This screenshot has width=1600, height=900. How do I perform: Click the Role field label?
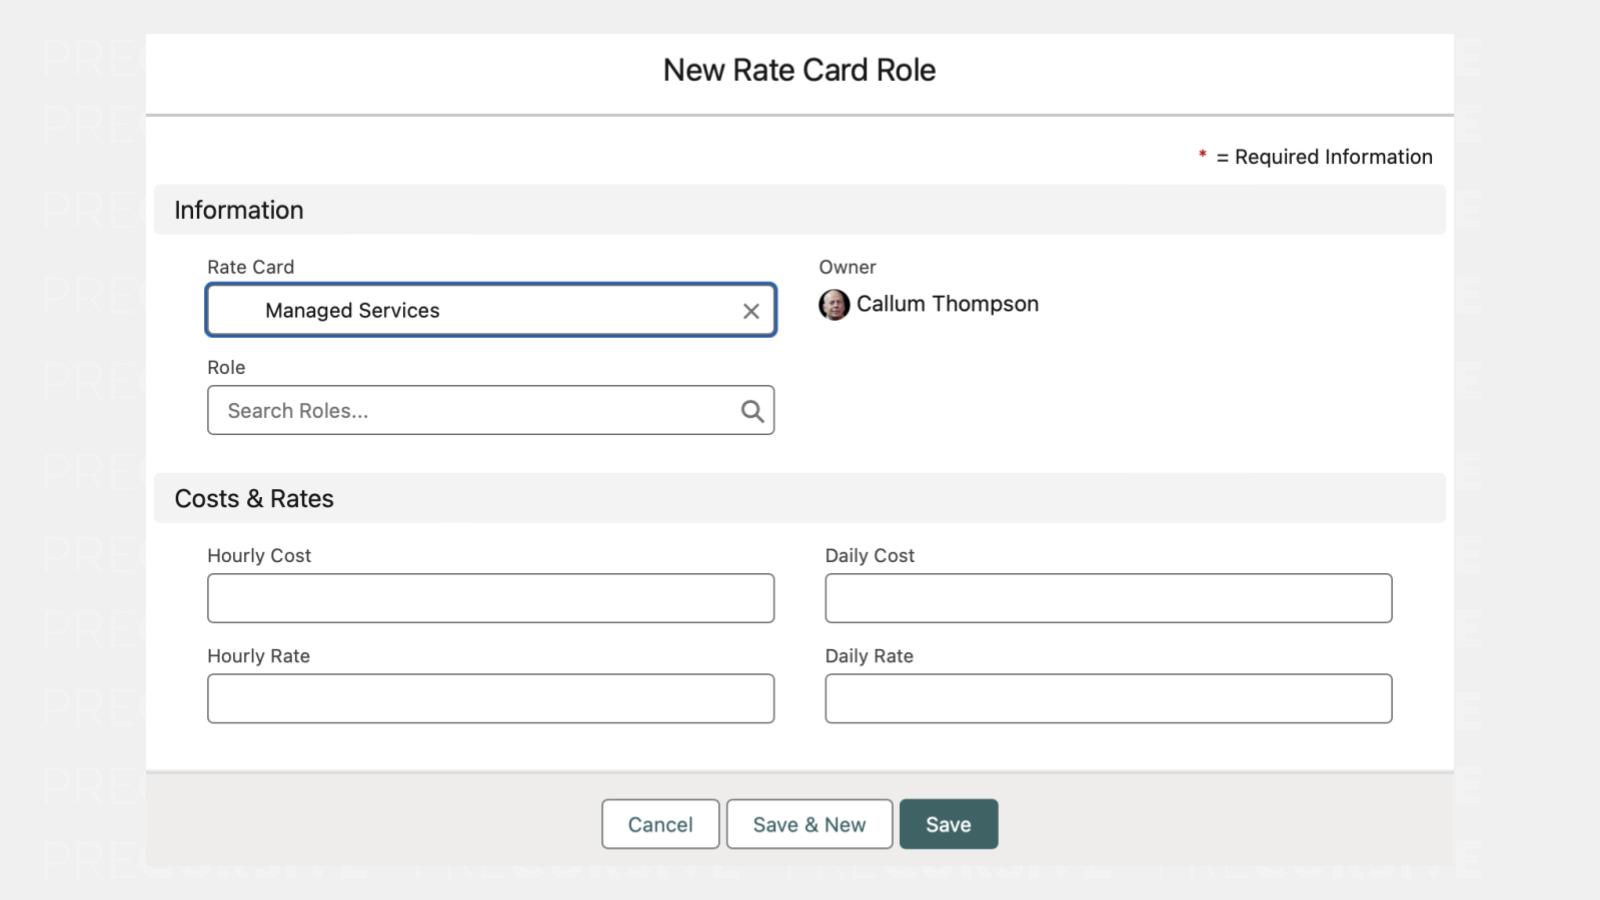pos(226,367)
